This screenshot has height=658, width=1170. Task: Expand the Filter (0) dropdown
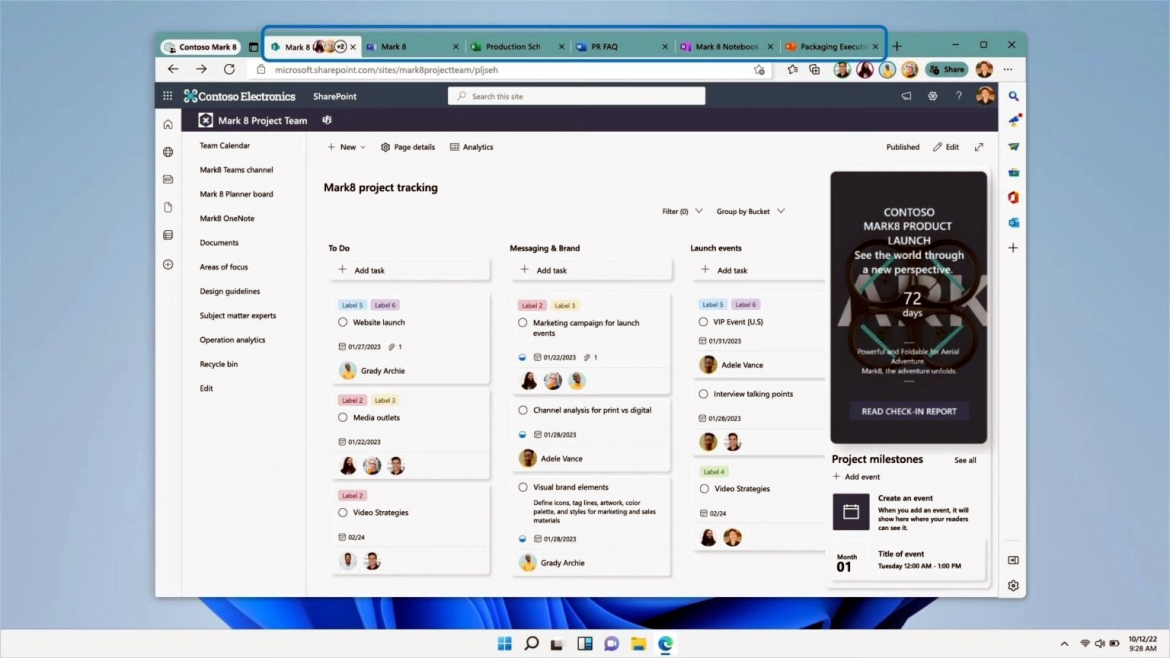pyautogui.click(x=682, y=211)
